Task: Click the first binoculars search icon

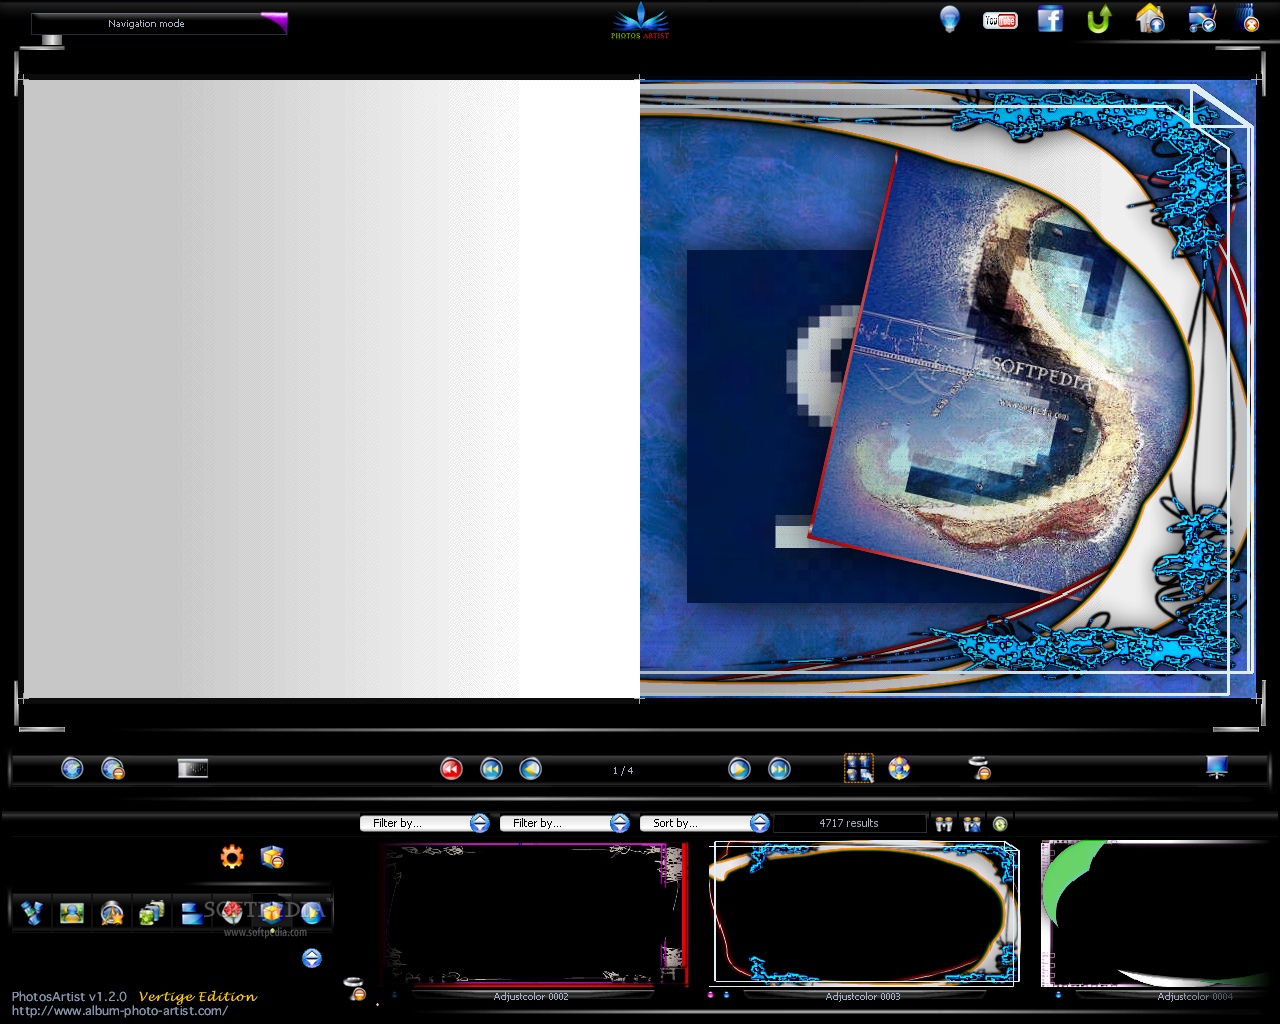Action: [x=944, y=824]
